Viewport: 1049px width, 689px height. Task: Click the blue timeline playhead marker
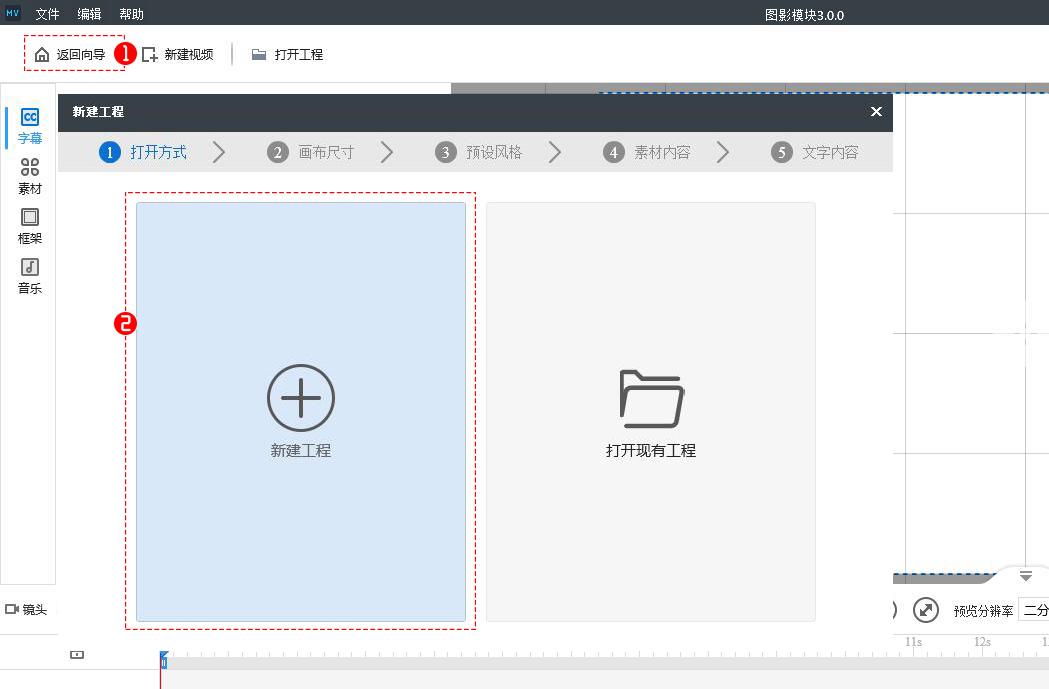[164, 660]
